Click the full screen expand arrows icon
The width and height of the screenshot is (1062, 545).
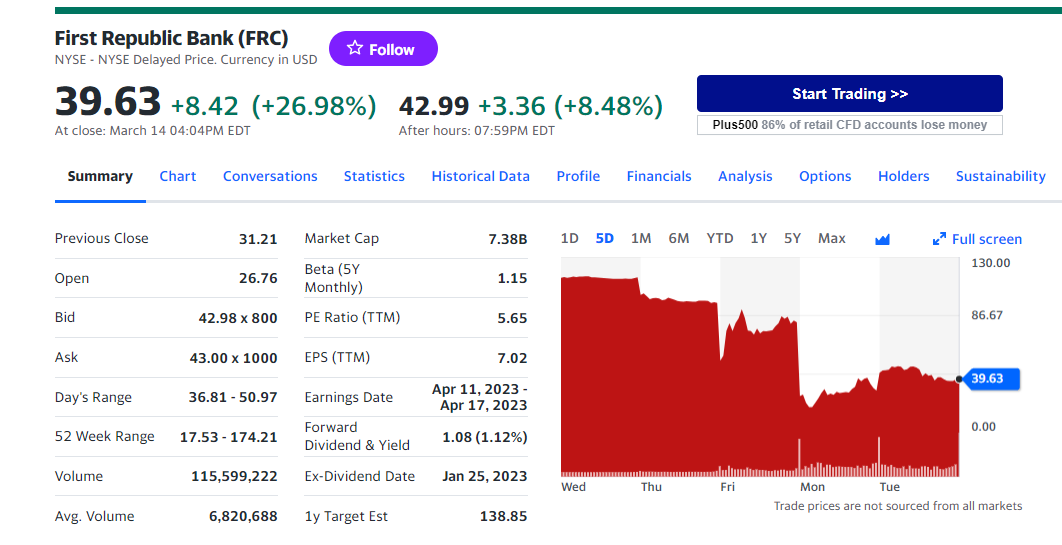tap(939, 239)
